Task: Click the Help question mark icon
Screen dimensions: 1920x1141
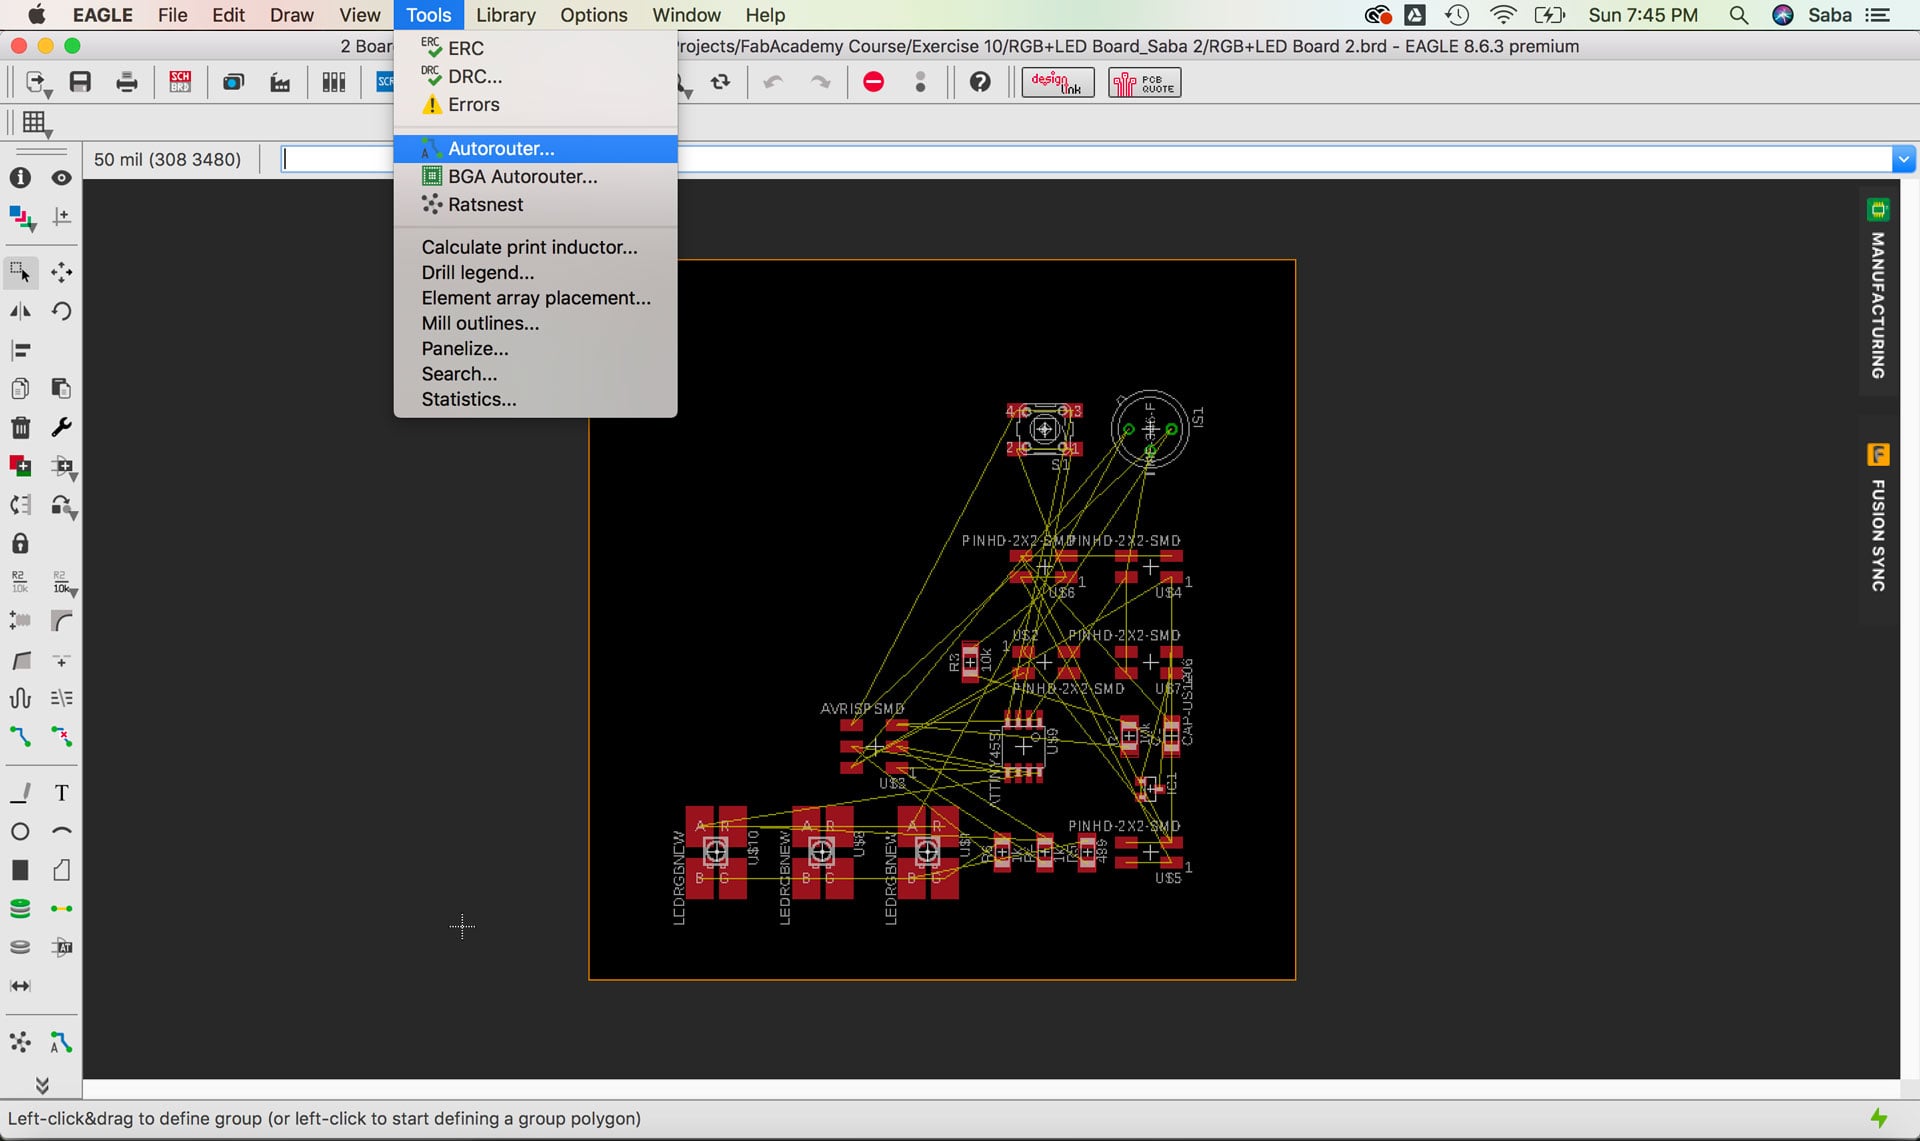Action: click(x=980, y=82)
